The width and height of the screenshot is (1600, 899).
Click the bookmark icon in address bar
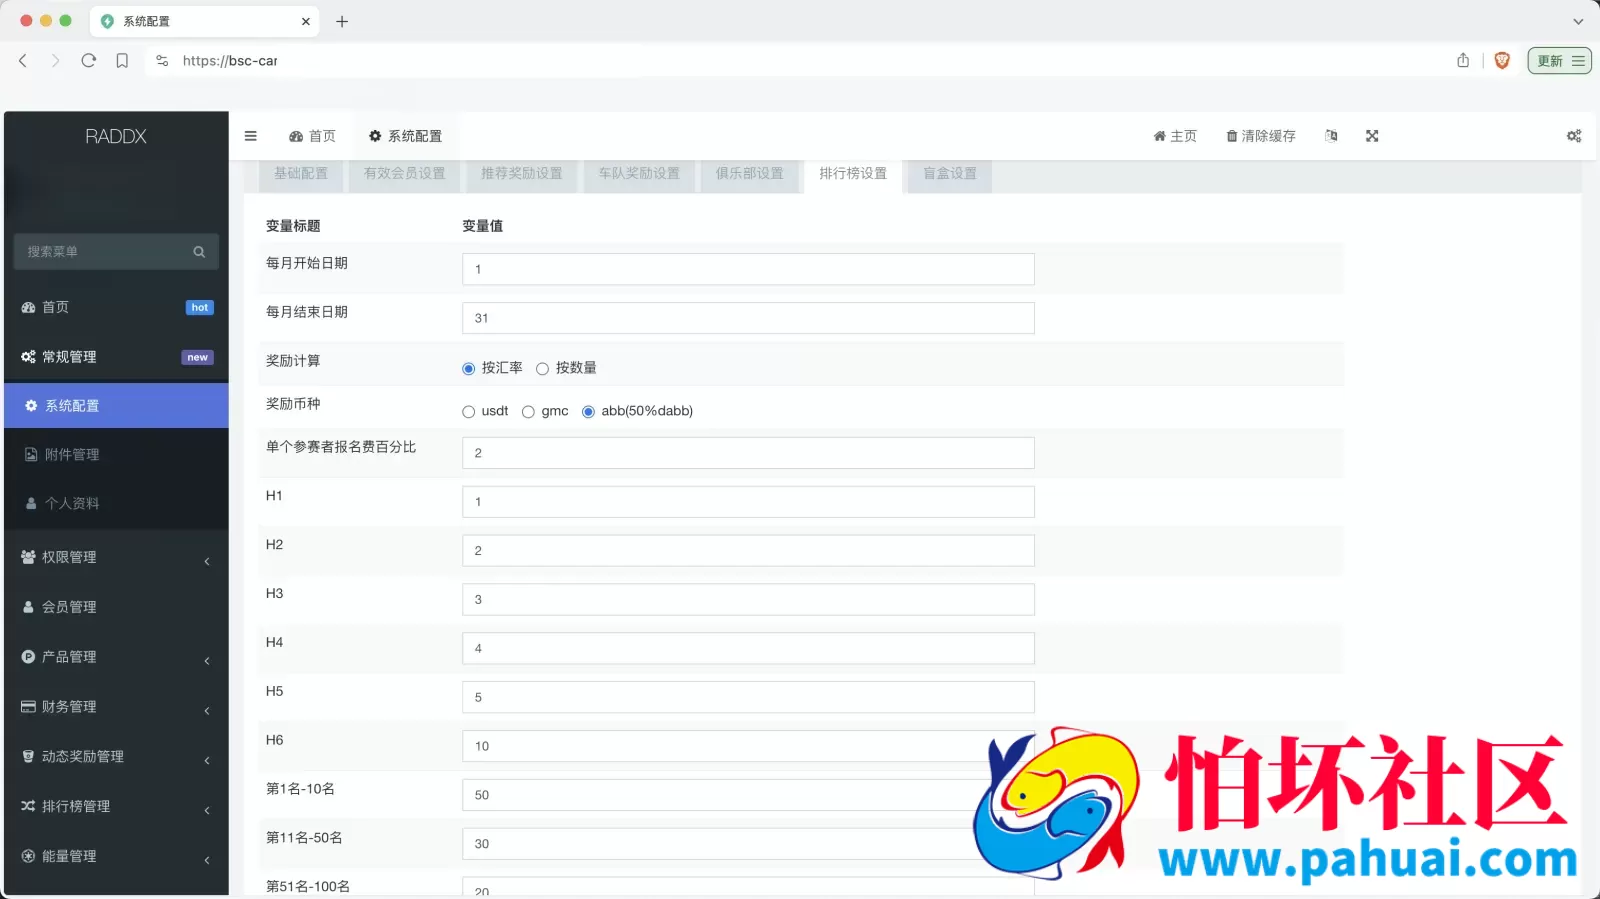[122, 61]
